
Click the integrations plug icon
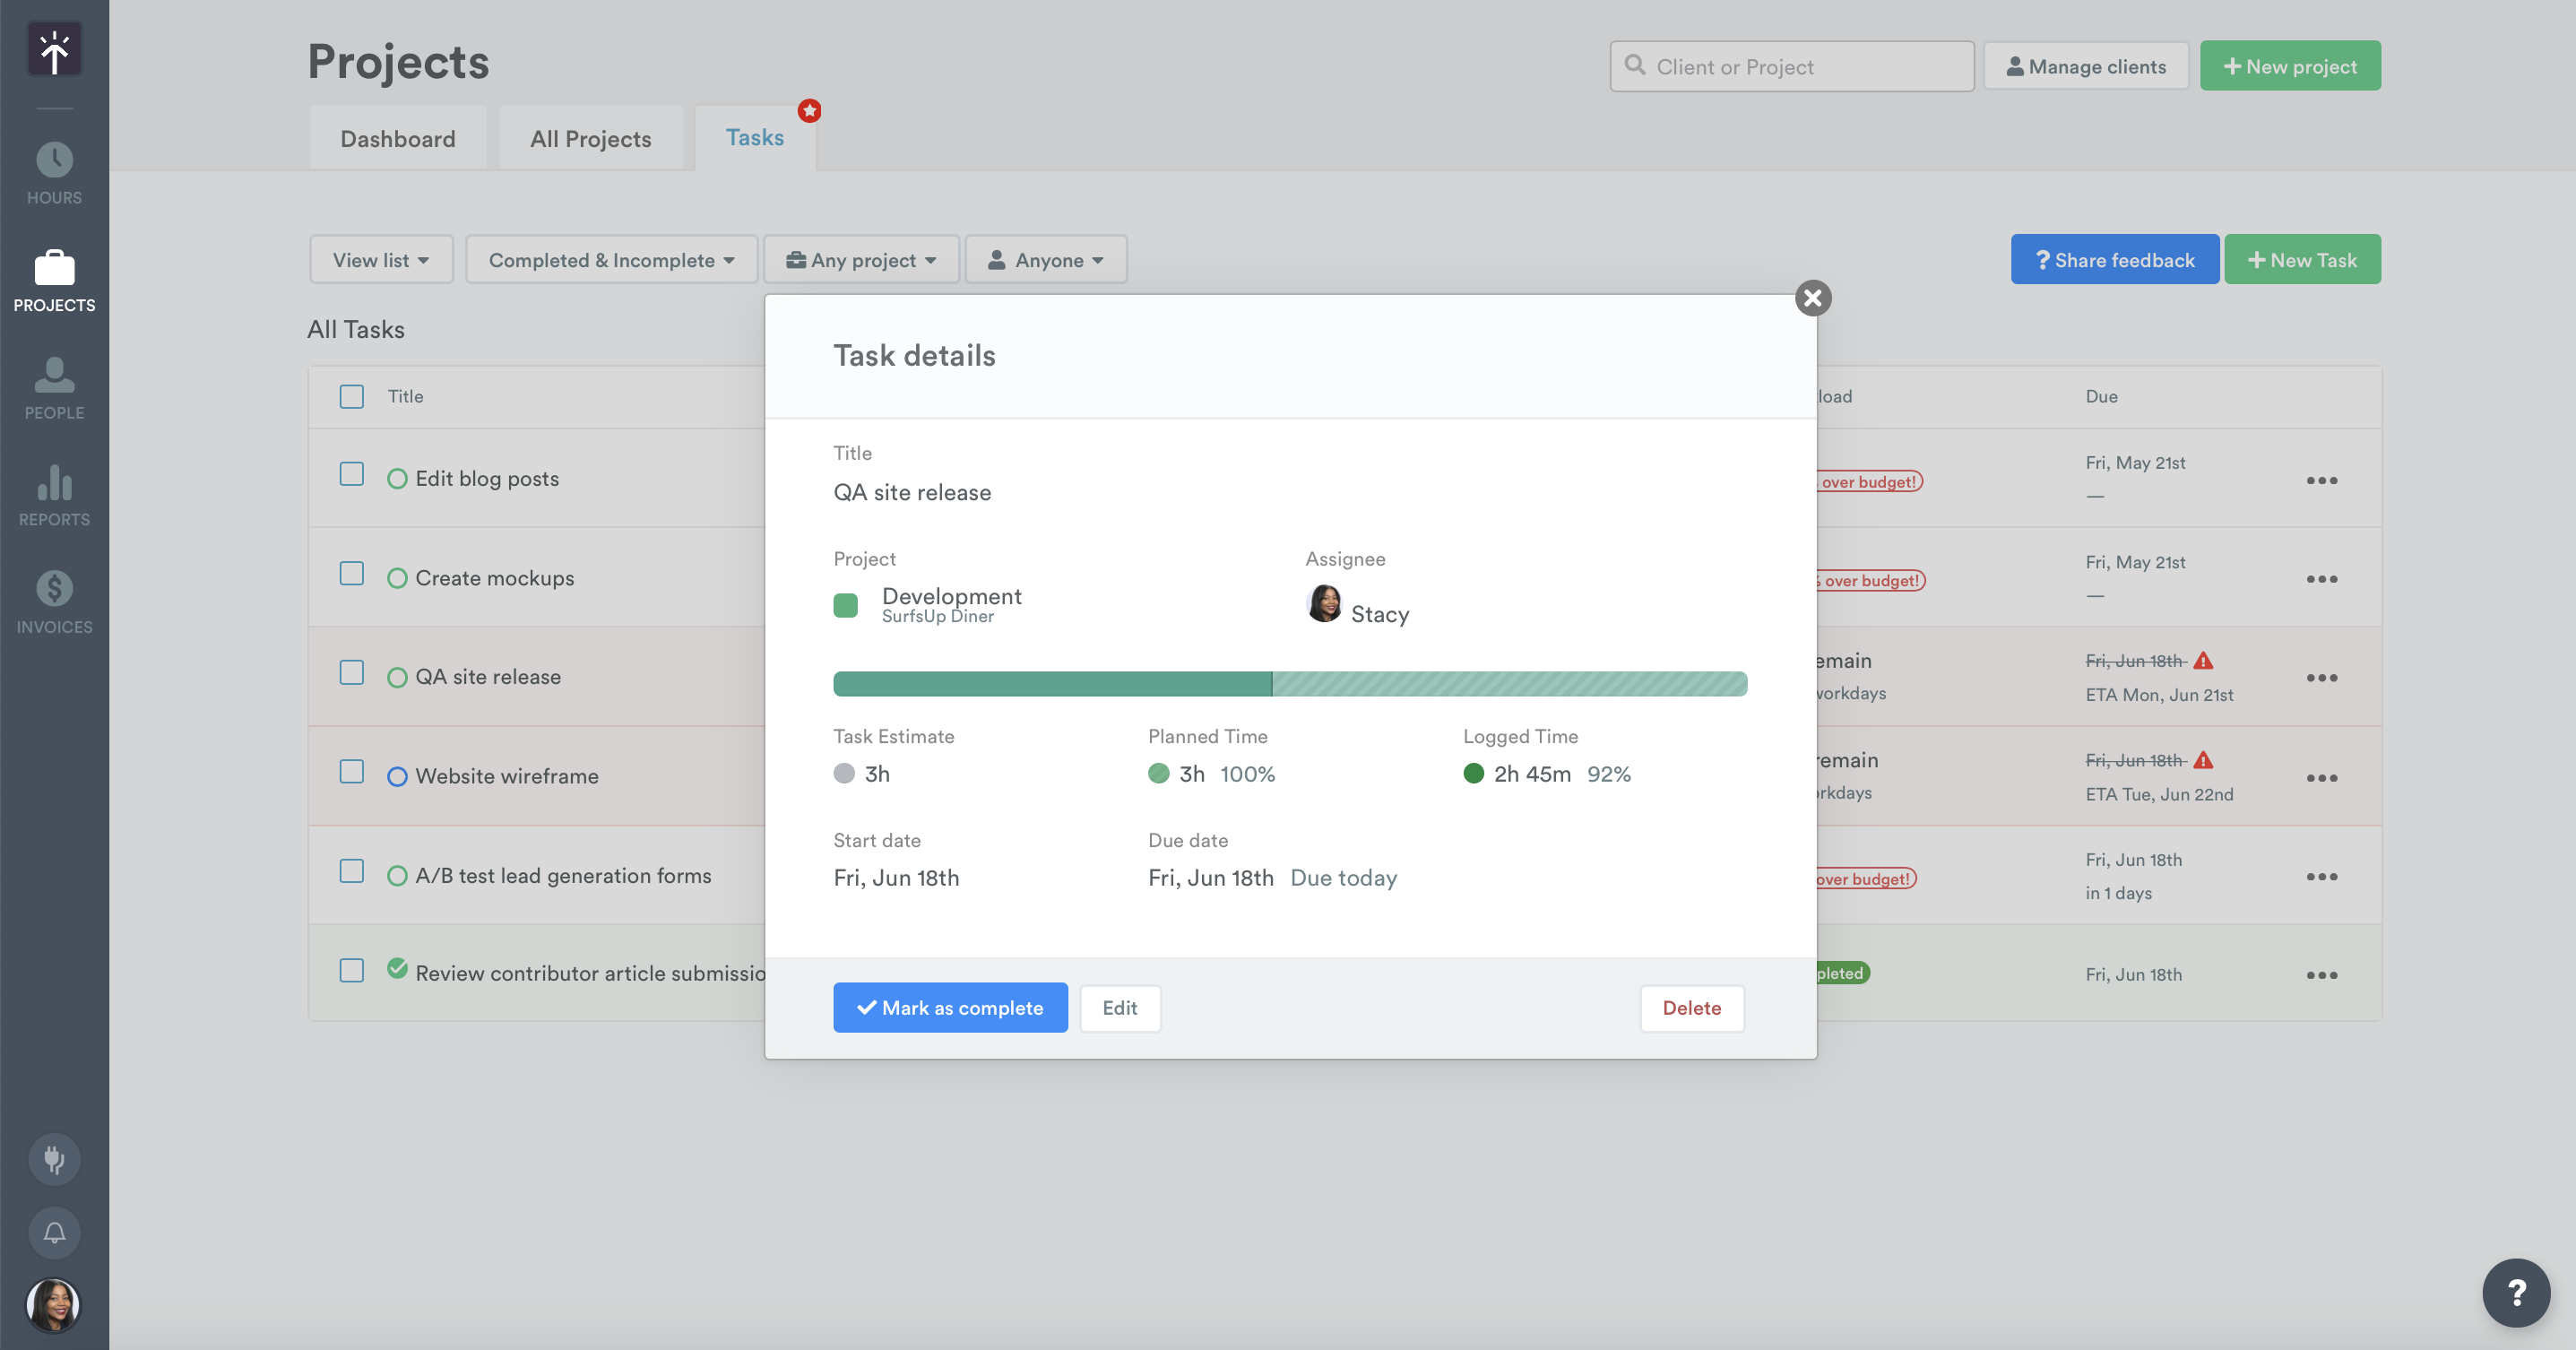tap(54, 1160)
